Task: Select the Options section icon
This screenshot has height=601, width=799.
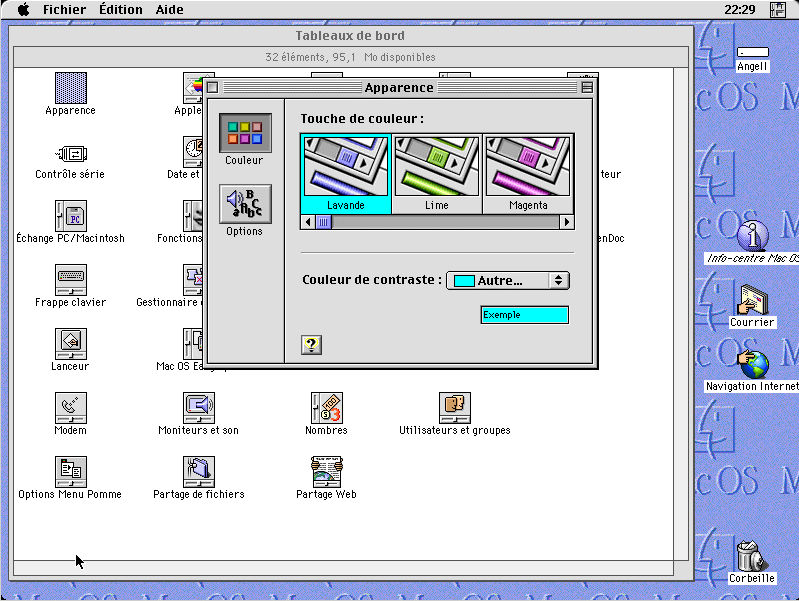Action: pos(245,204)
